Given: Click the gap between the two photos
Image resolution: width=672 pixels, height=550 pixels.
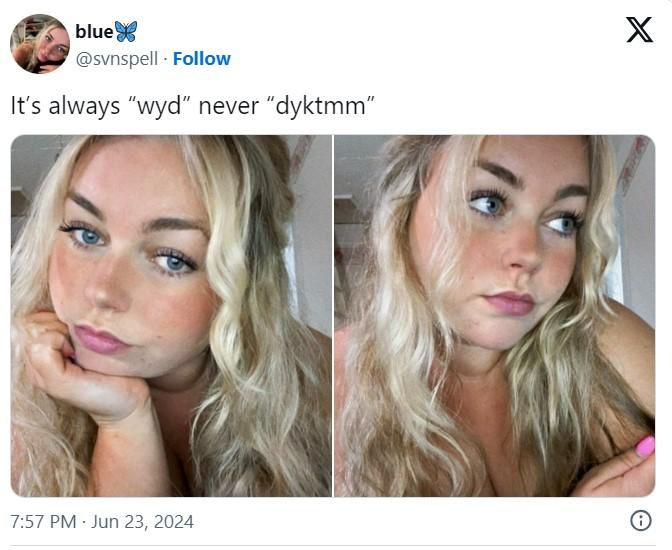Looking at the screenshot, I should tap(333, 316).
